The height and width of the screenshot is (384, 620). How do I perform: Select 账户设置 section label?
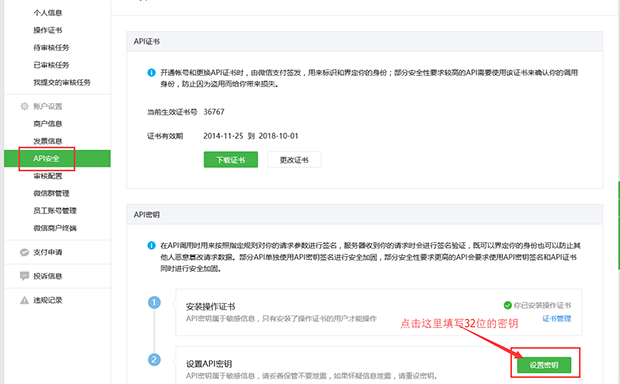point(48,106)
